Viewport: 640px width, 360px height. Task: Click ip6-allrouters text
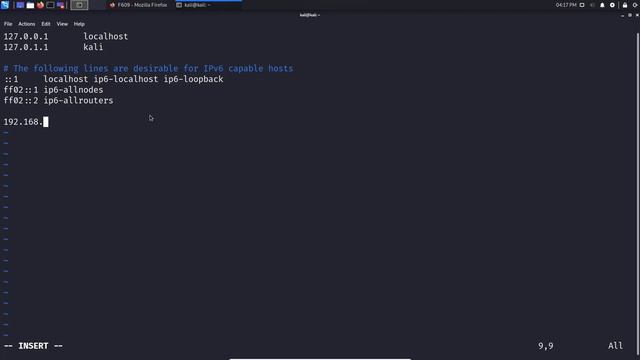tap(78, 100)
